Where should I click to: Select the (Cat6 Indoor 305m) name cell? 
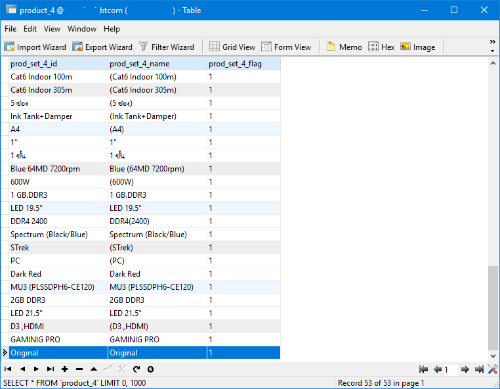click(x=157, y=90)
